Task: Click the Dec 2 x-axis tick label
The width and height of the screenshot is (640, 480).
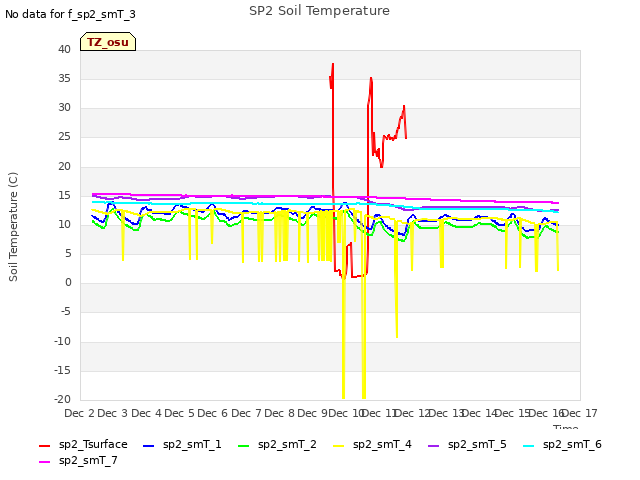Action: pyautogui.click(x=79, y=413)
